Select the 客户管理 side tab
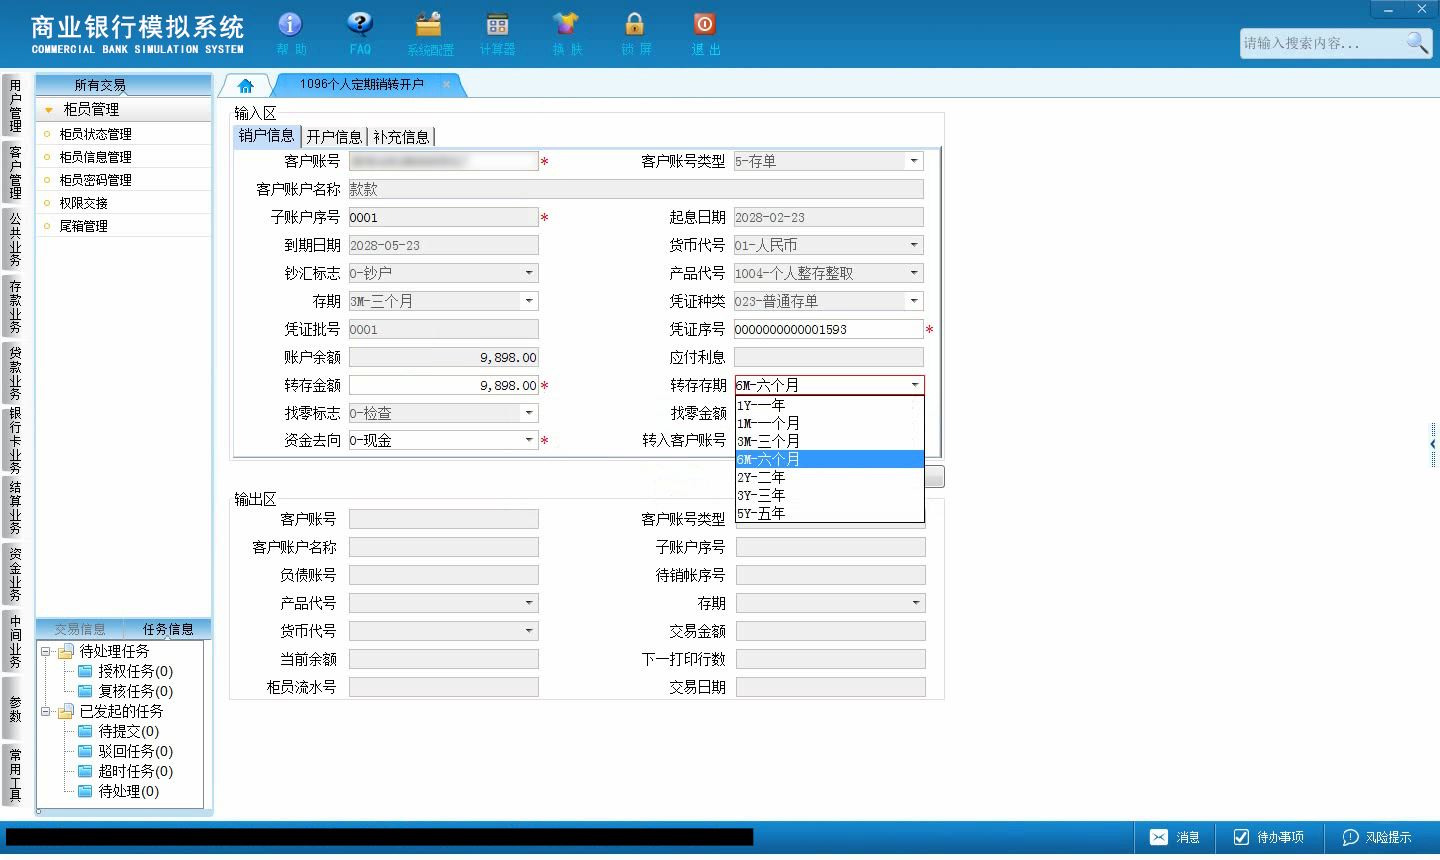This screenshot has height=860, width=1440. 14,172
